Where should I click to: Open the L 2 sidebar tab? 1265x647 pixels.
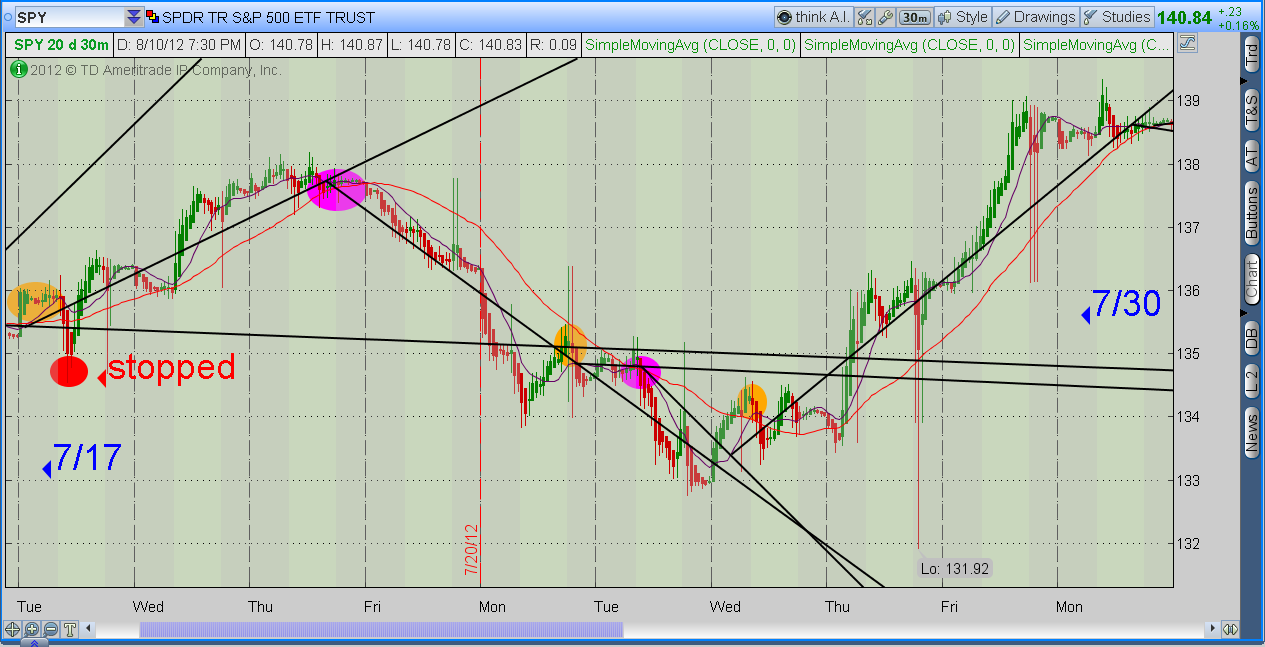[x=1251, y=381]
